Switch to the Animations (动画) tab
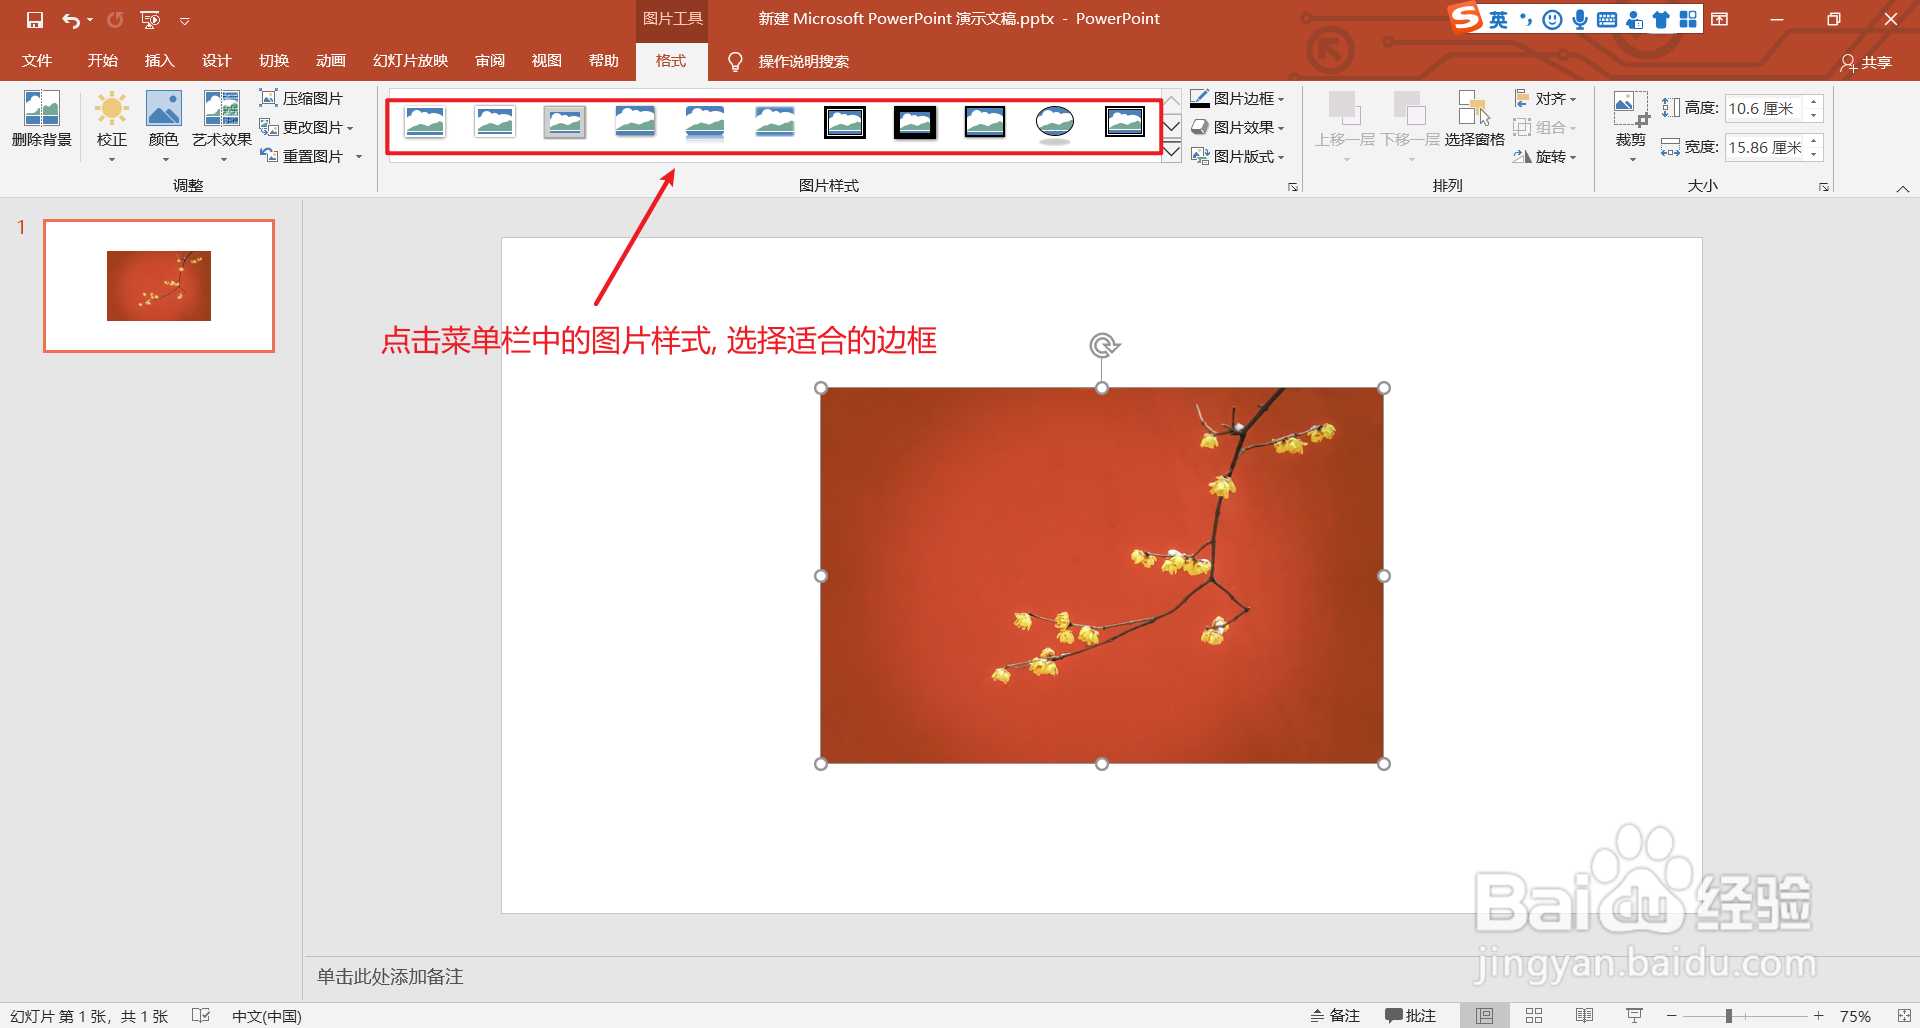 tap(331, 61)
